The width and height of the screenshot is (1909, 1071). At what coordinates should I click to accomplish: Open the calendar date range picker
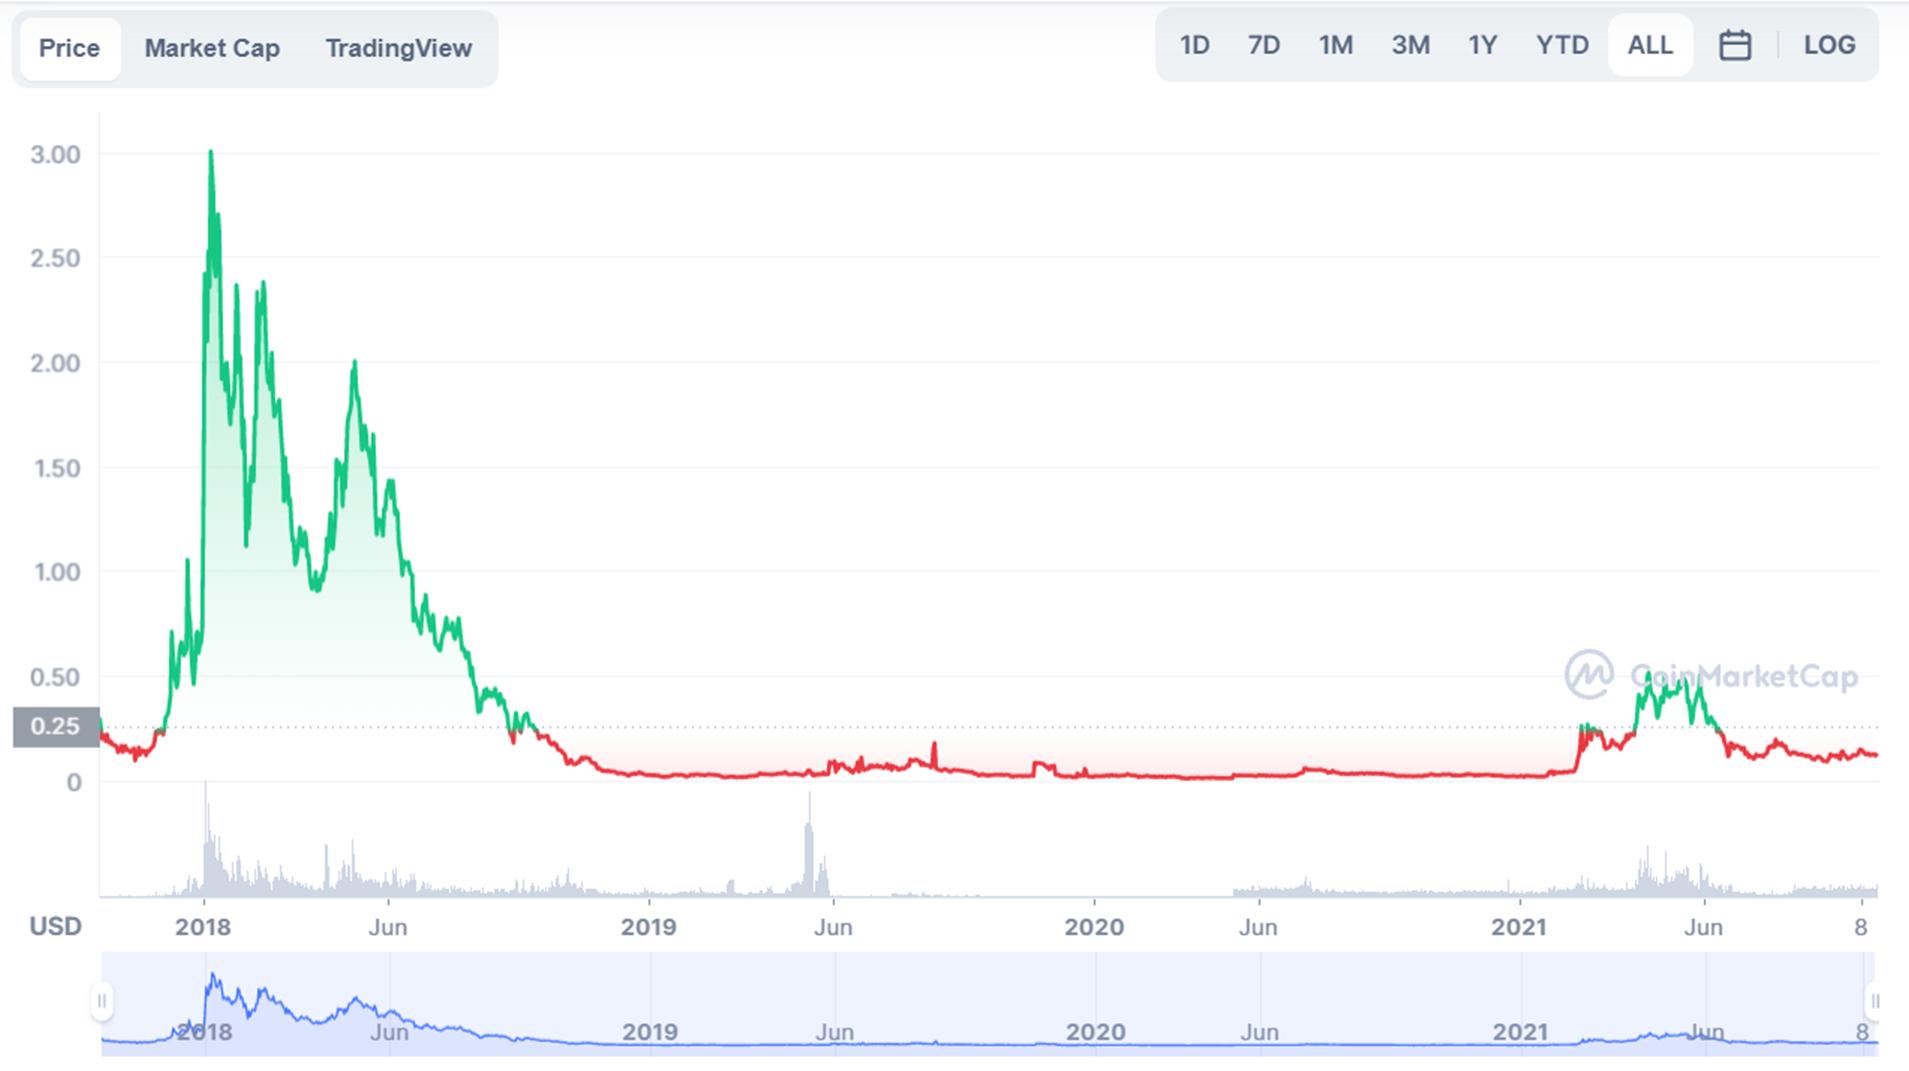(1734, 46)
